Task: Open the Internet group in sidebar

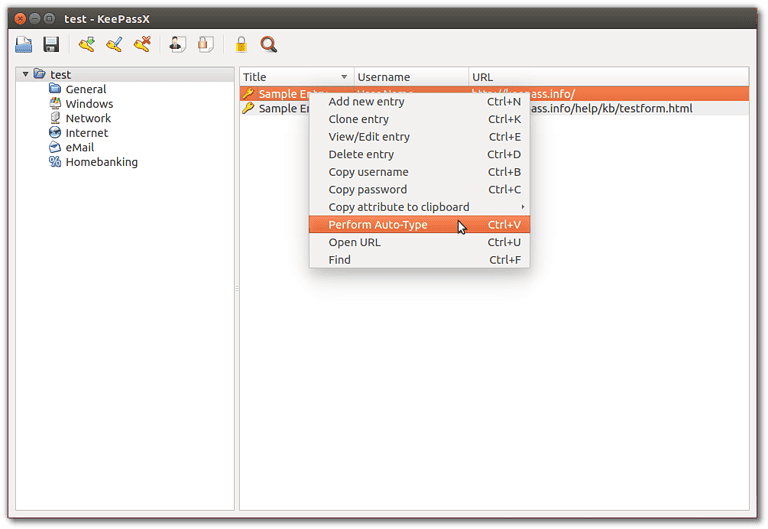Action: tap(86, 133)
